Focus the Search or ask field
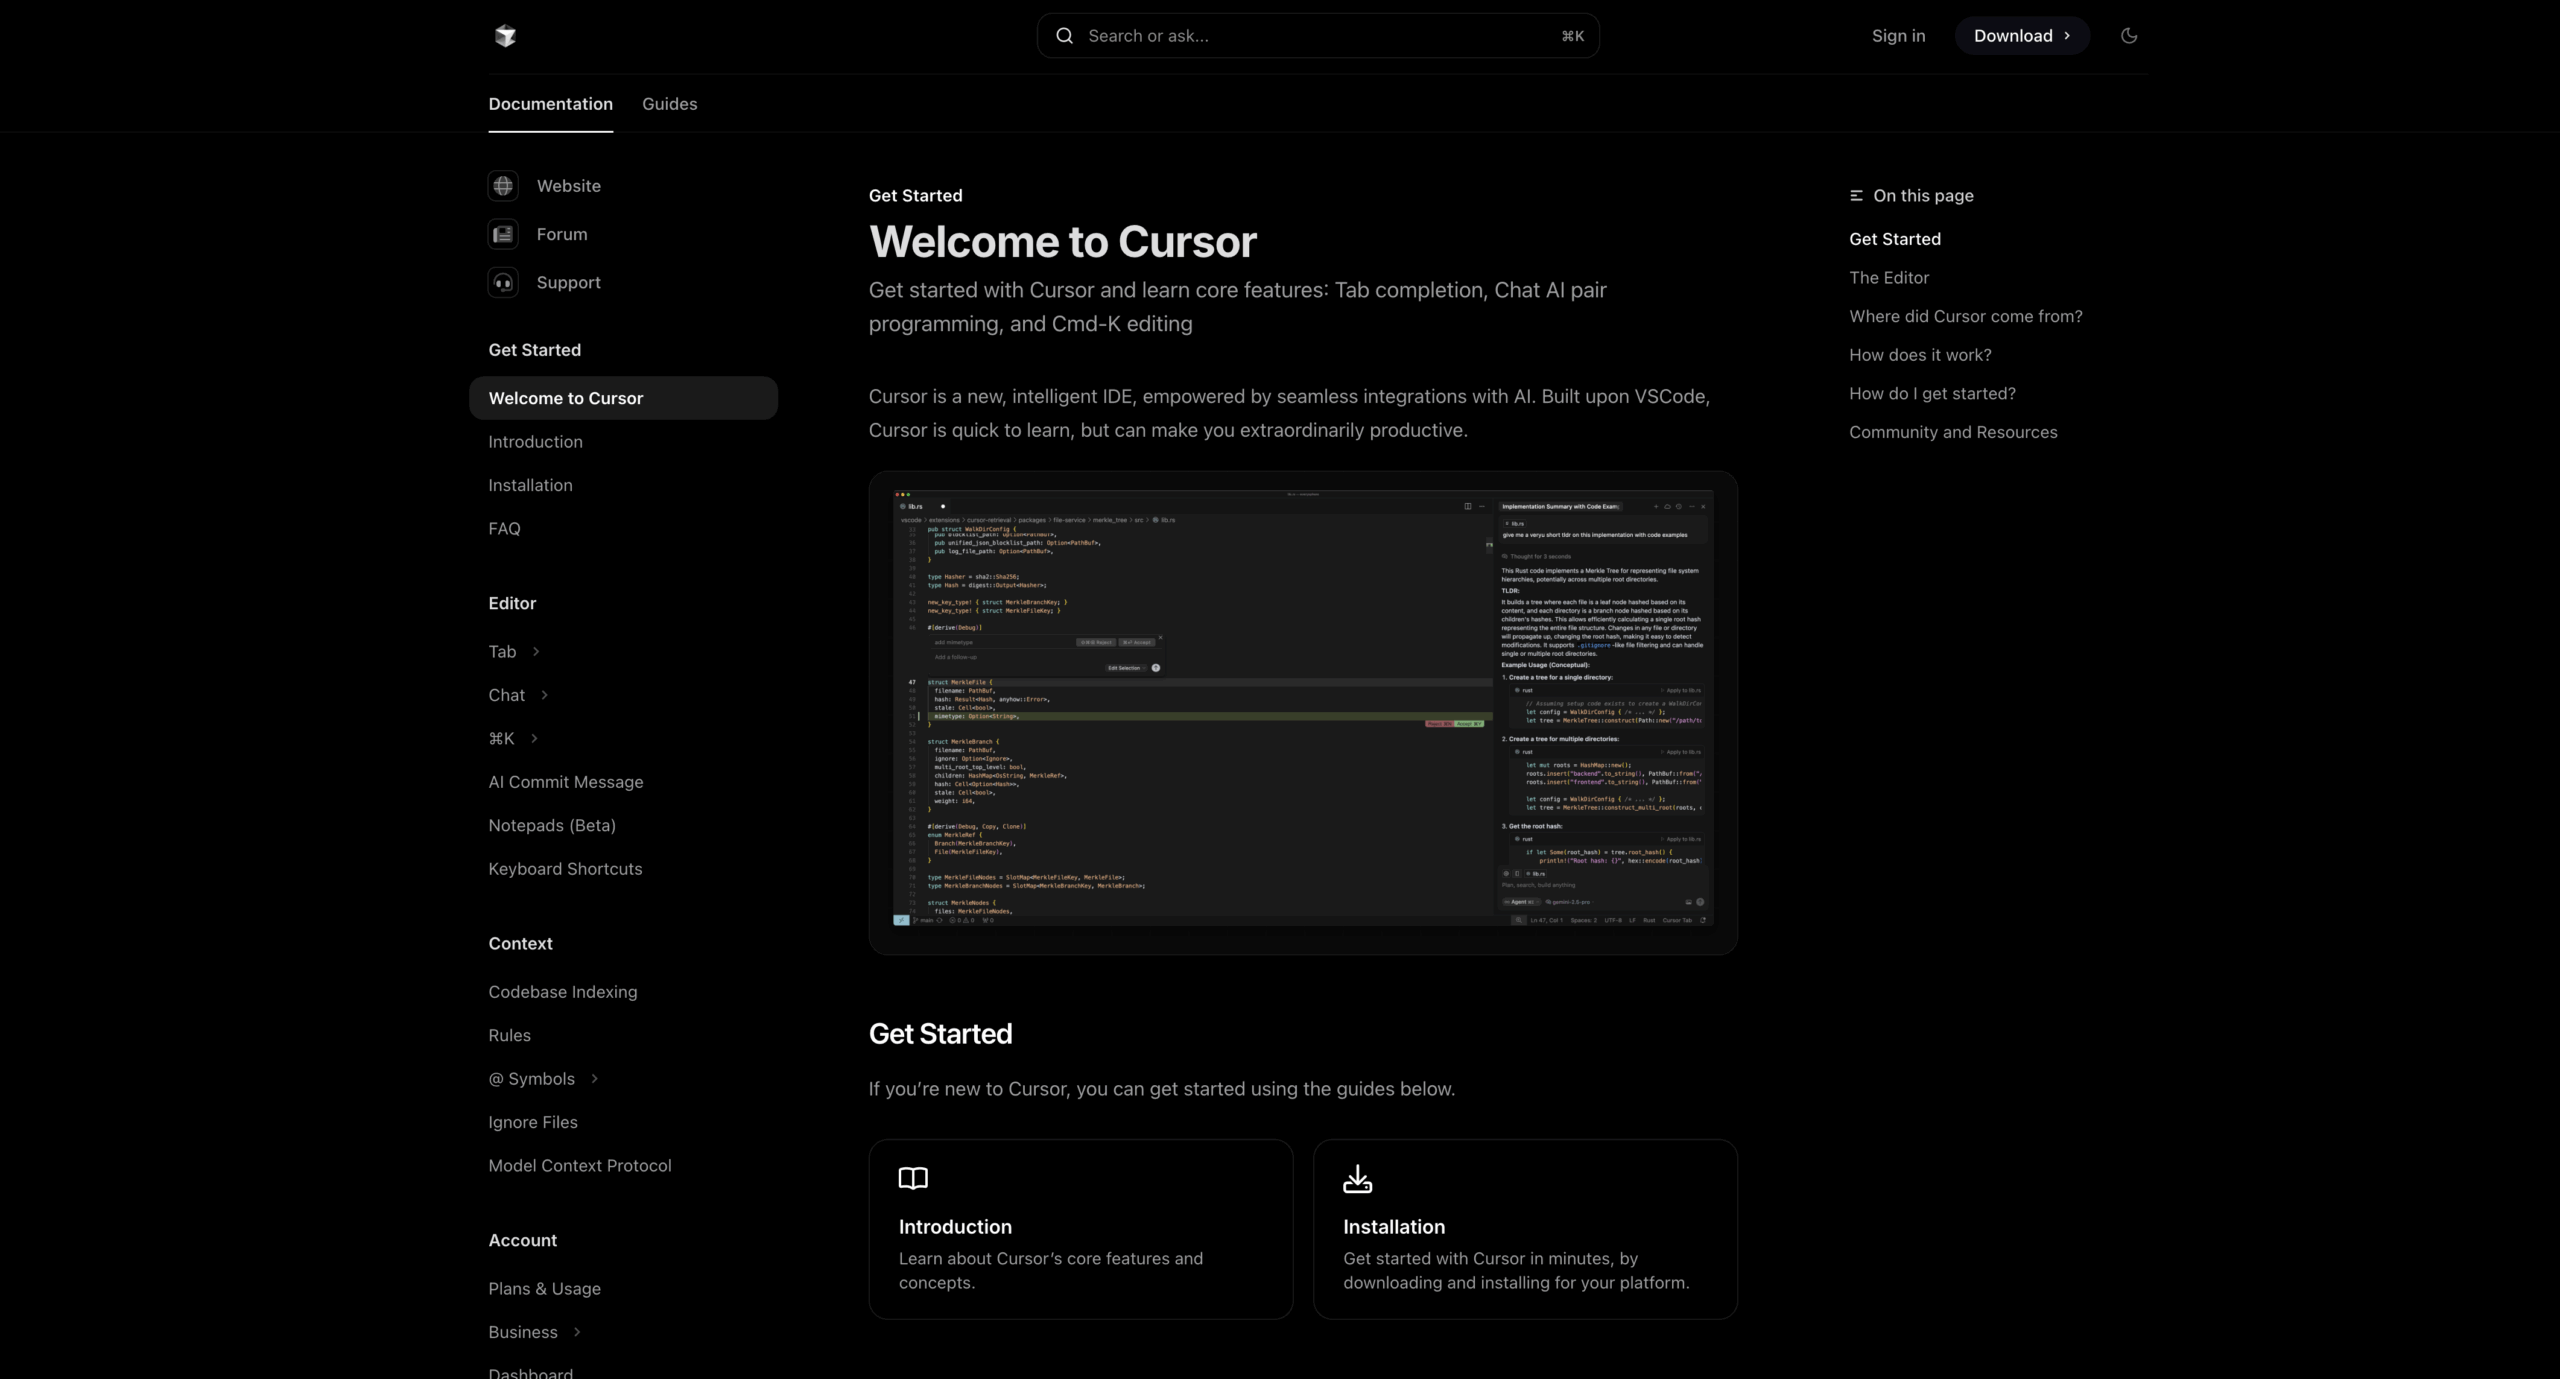The height and width of the screenshot is (1379, 2560). (1318, 36)
